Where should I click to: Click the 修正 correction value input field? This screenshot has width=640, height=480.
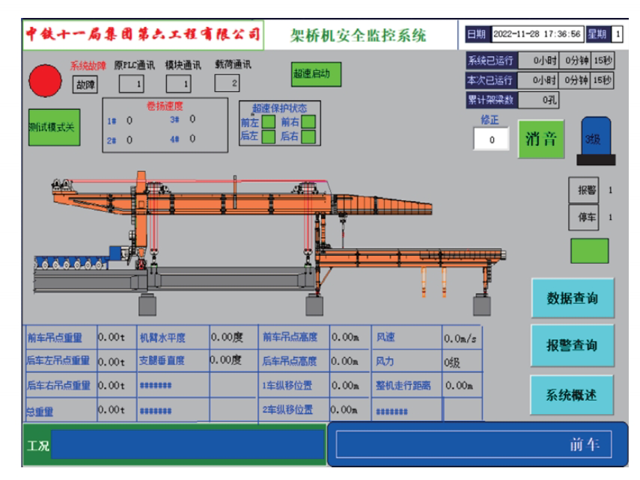pos(491,140)
